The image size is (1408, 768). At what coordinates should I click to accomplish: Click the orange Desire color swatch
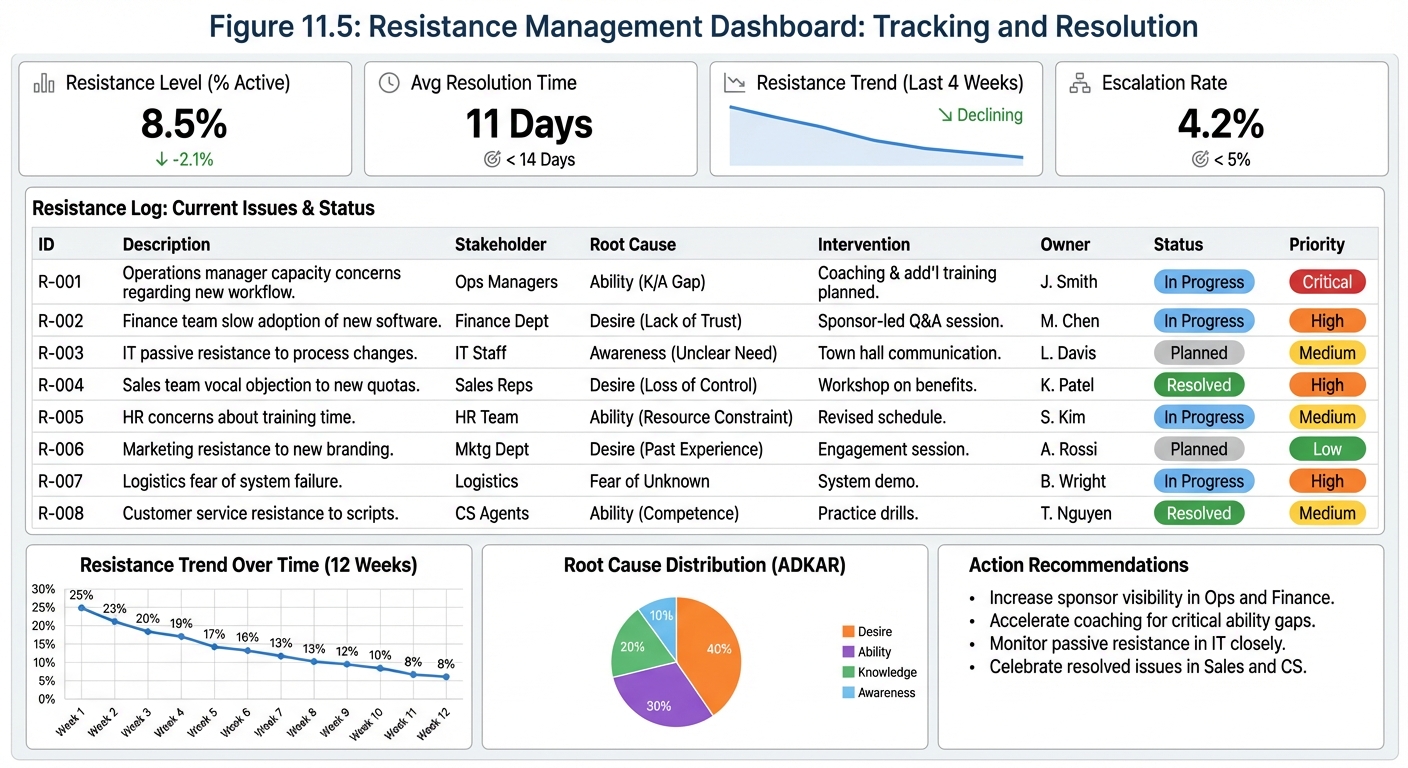848,631
